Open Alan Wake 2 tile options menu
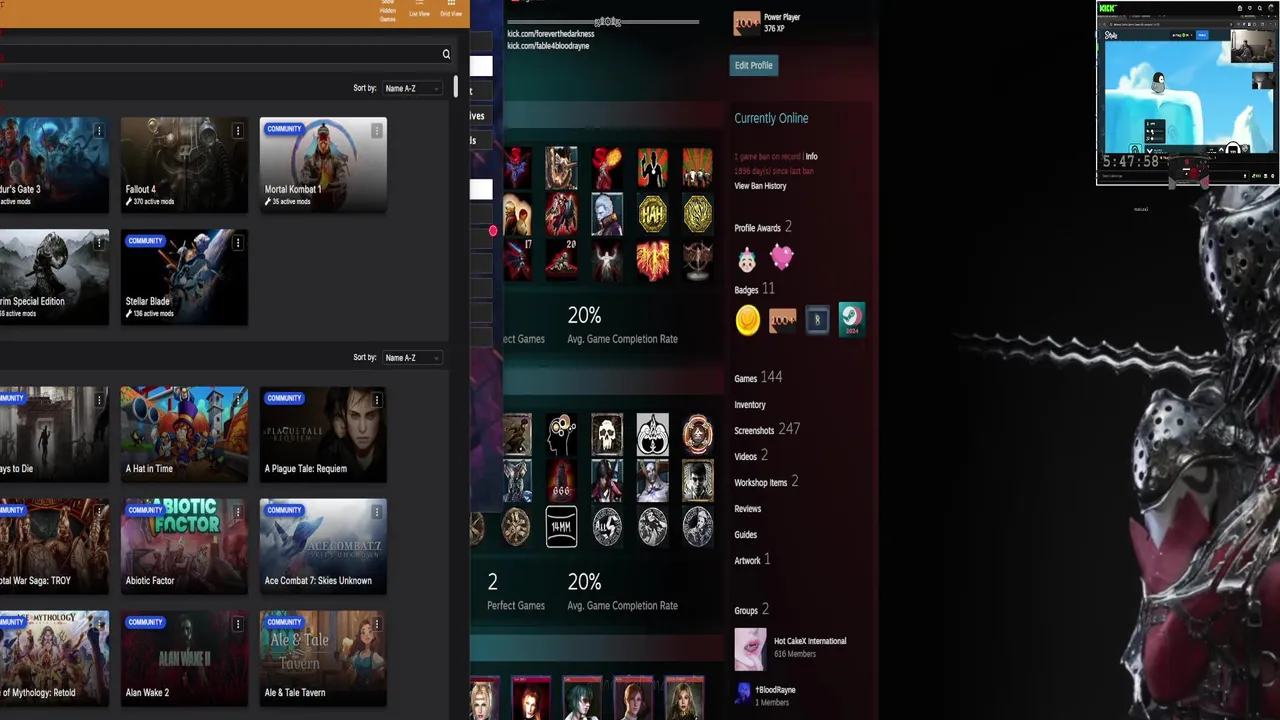The image size is (1280, 720). point(237,625)
